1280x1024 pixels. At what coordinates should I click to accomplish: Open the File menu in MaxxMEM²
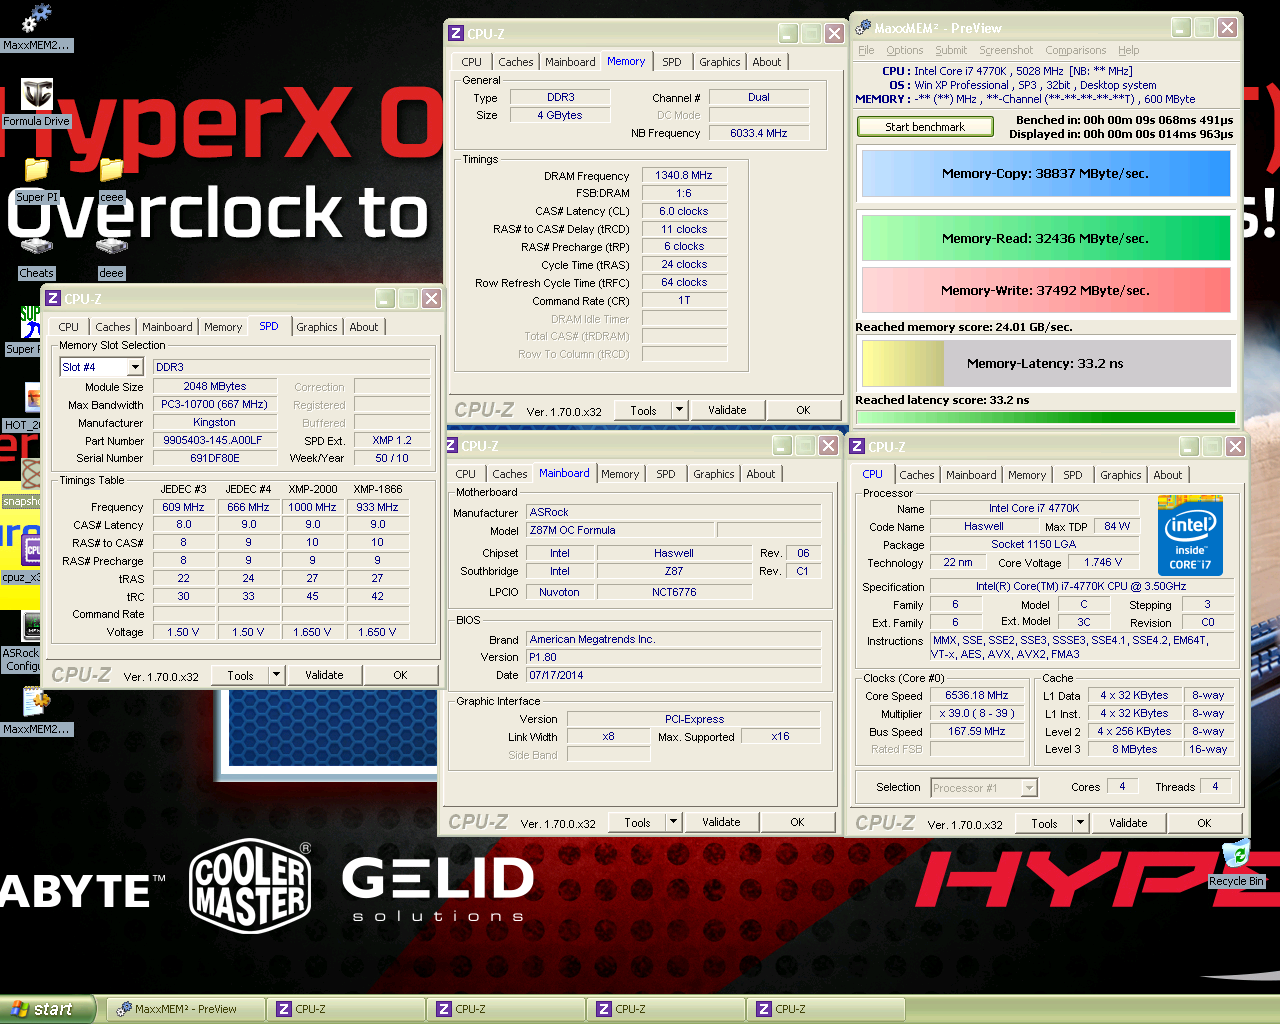click(x=866, y=50)
